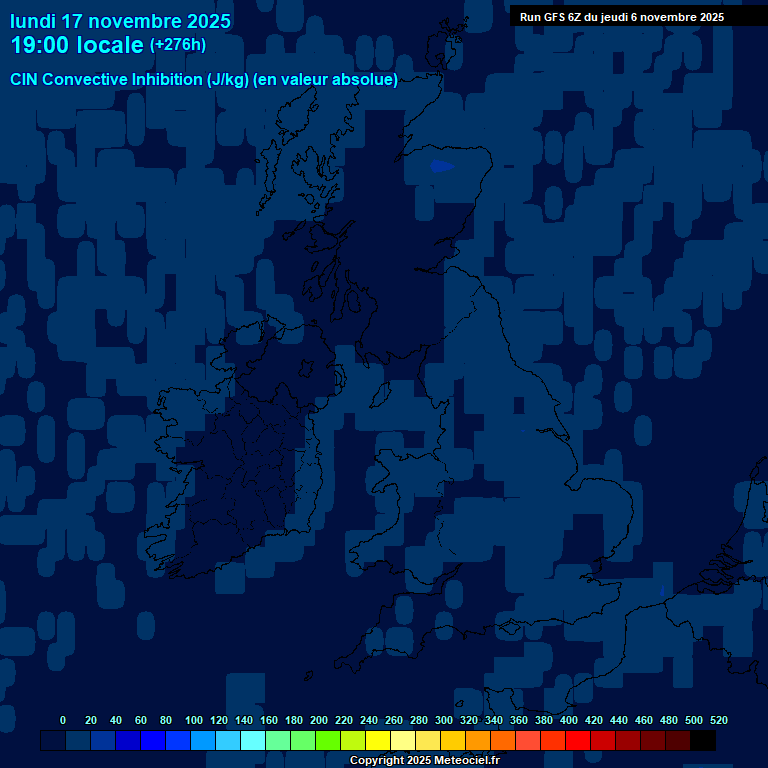This screenshot has height=768, width=768.
Task: Click the legend value '60'
Action: click(x=141, y=720)
